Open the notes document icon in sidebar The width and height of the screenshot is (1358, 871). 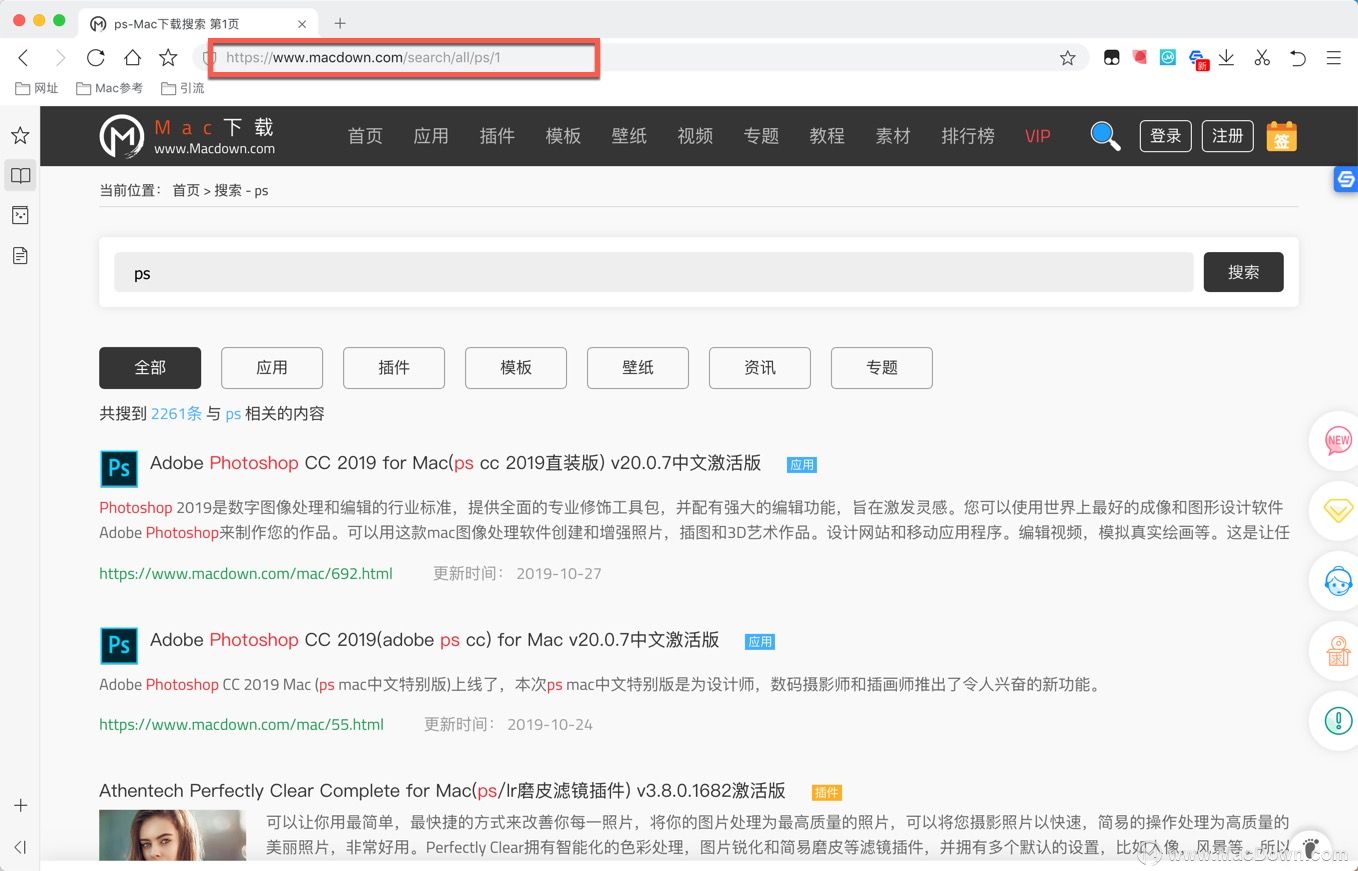(20, 256)
